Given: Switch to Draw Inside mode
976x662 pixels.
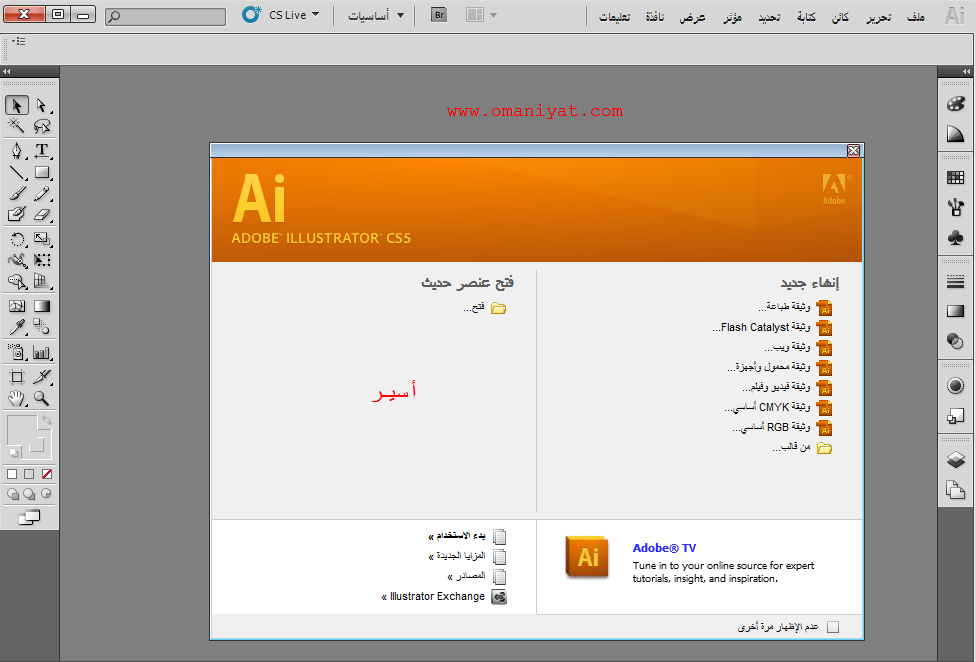Looking at the screenshot, I should [46, 494].
